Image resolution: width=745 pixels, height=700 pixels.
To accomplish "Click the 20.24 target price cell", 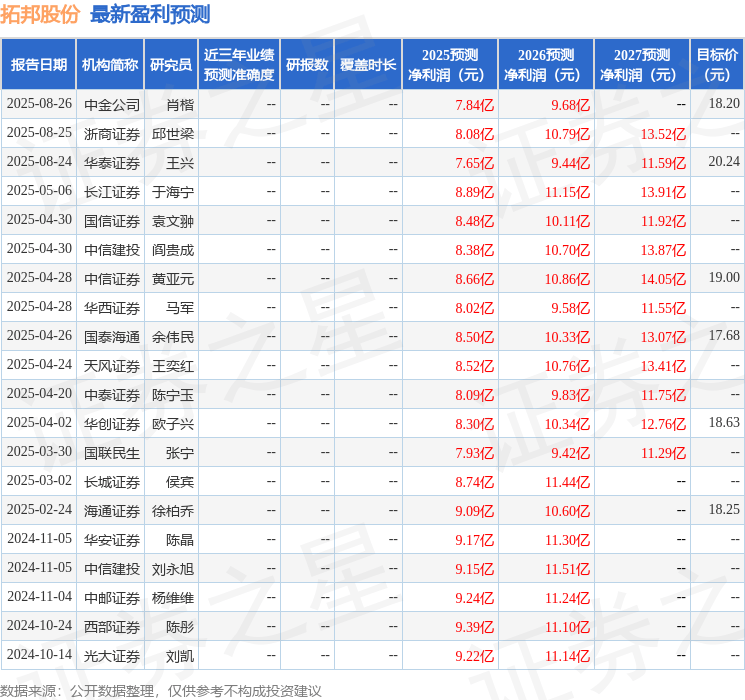I will point(723,162).
